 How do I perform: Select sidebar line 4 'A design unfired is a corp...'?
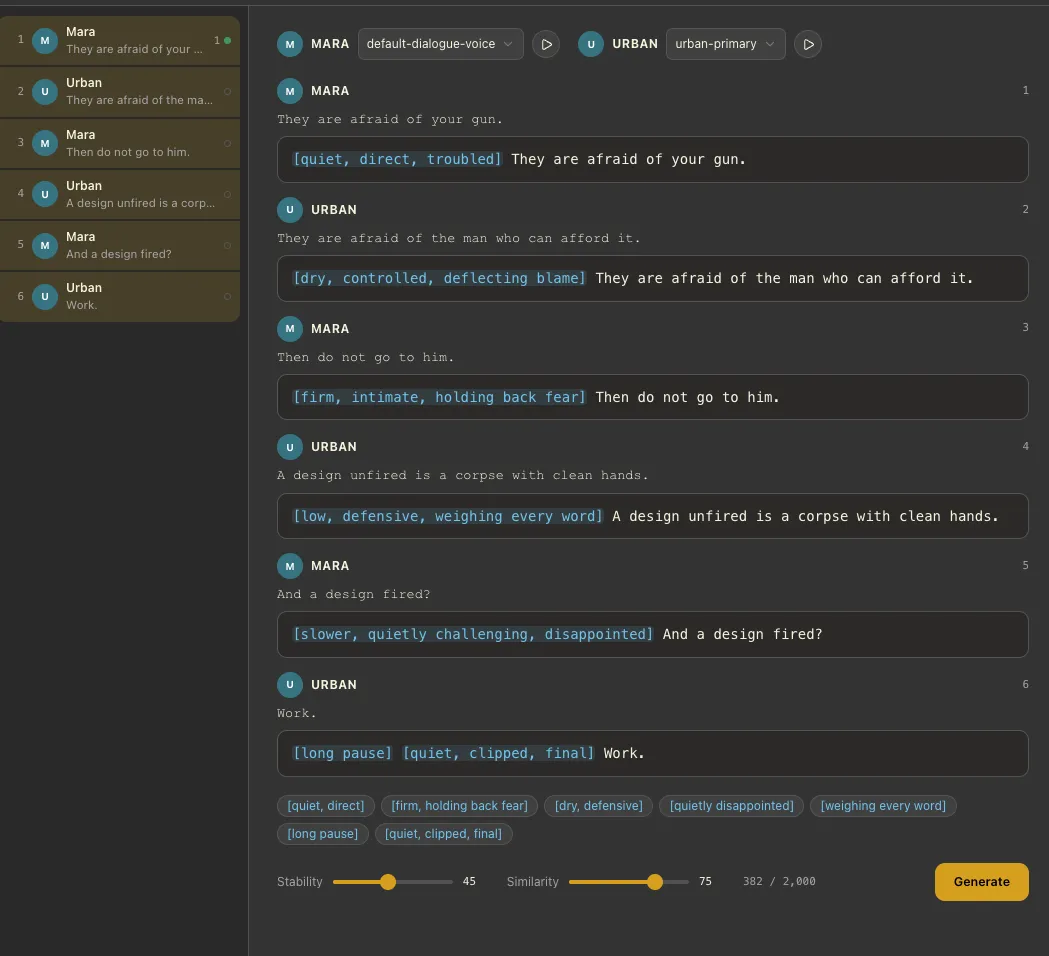pos(120,195)
